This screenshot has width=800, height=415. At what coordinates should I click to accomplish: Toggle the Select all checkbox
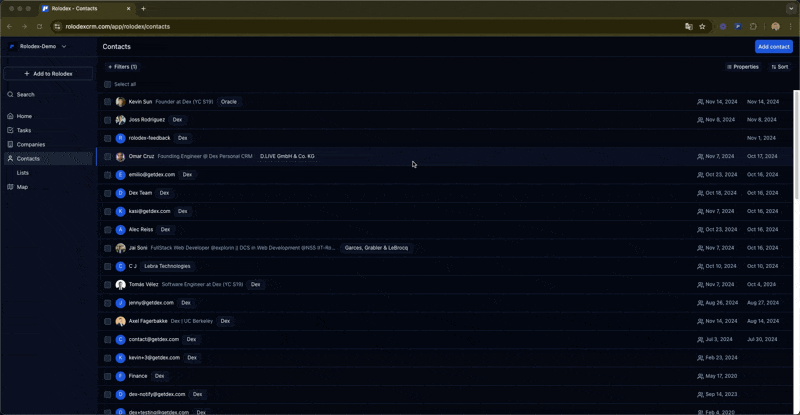(107, 84)
